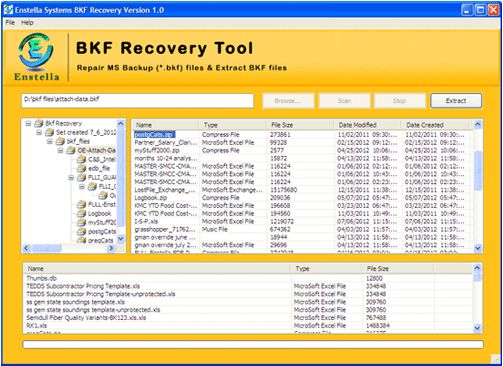Open the Help menu

[27, 23]
